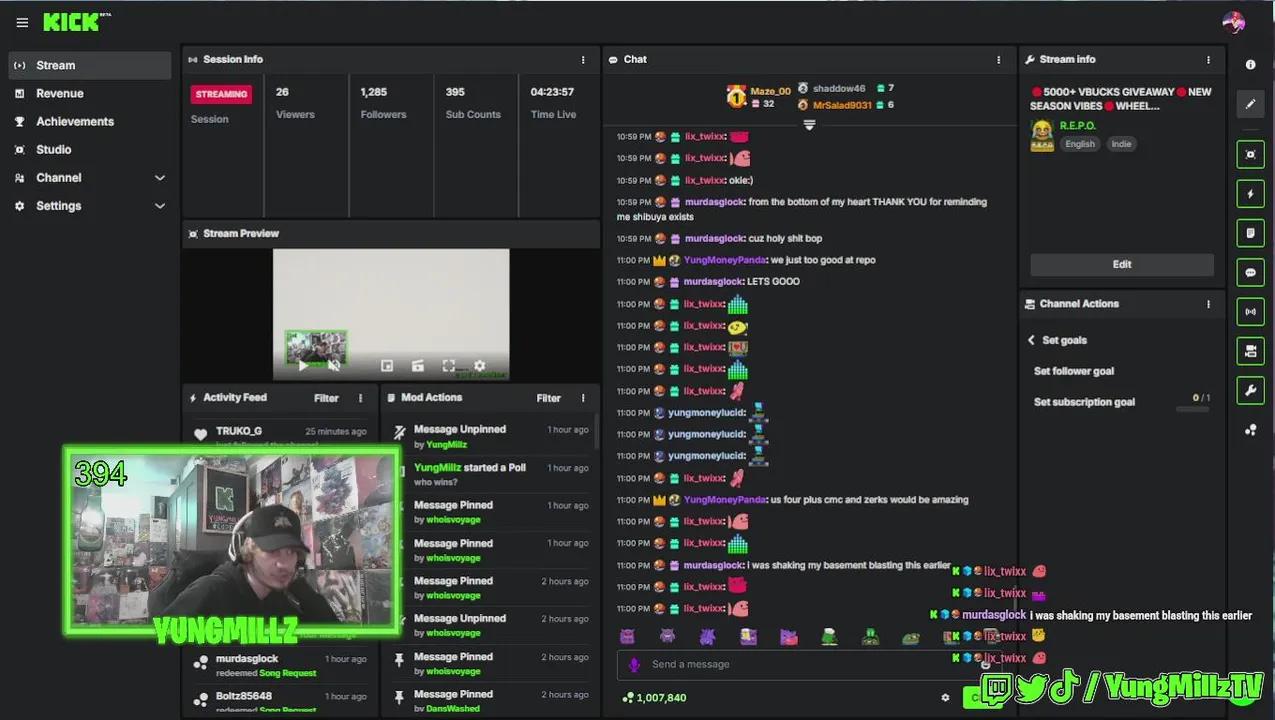This screenshot has width=1275, height=720.
Task: Expand the Channel sidebar menu
Action: (159, 178)
